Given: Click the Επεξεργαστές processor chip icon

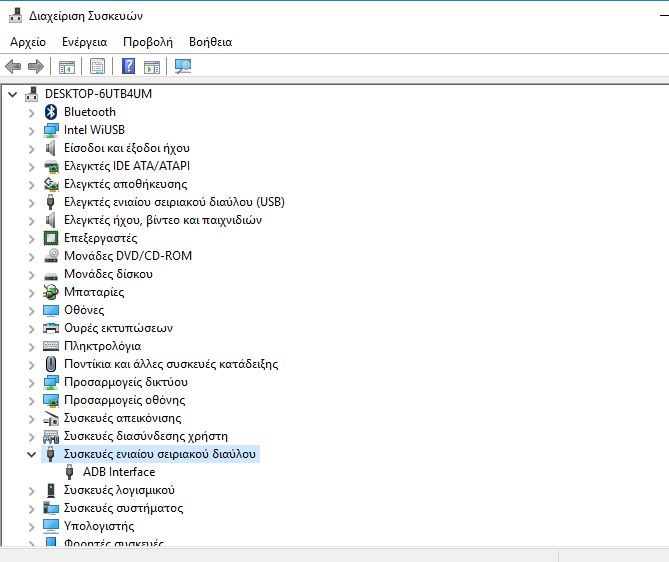Looking at the screenshot, I should point(52,238).
